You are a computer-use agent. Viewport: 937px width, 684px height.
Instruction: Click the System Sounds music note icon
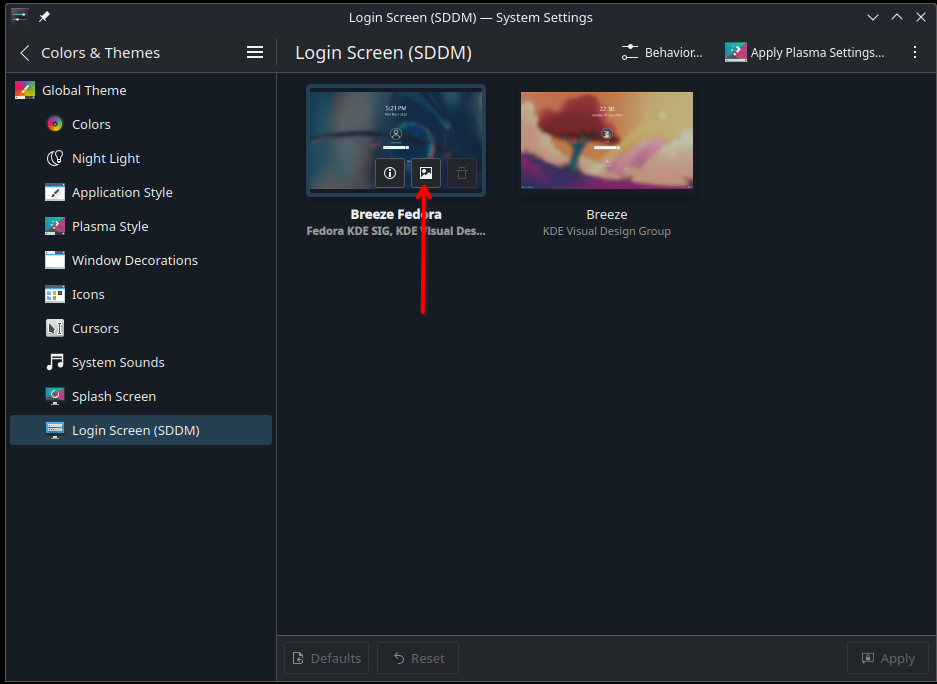point(55,363)
